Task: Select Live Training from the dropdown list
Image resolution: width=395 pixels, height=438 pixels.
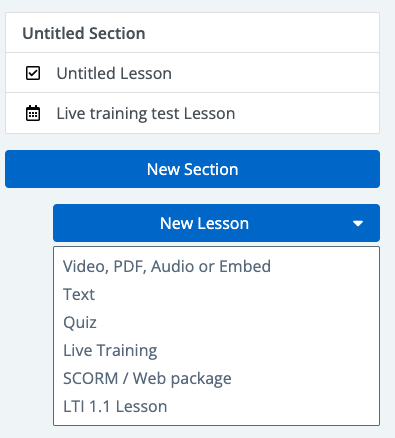Action: [x=110, y=350]
